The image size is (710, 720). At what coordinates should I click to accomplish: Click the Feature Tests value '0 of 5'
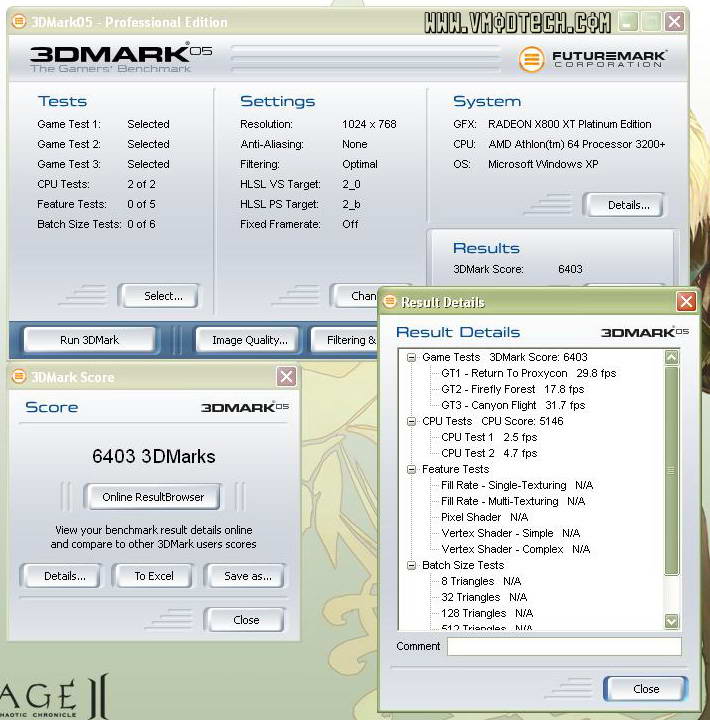[x=141, y=204]
